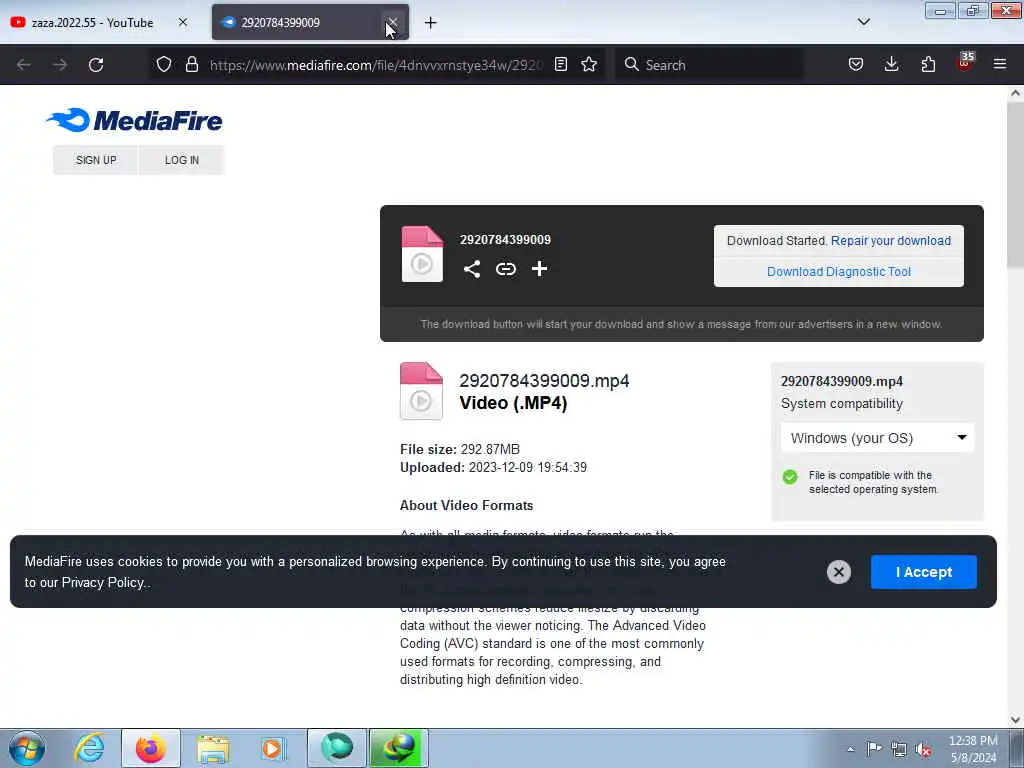Image resolution: width=1024 pixels, height=768 pixels.
Task: Close the zaza.2022.55 YouTube tab
Action: coord(183,22)
